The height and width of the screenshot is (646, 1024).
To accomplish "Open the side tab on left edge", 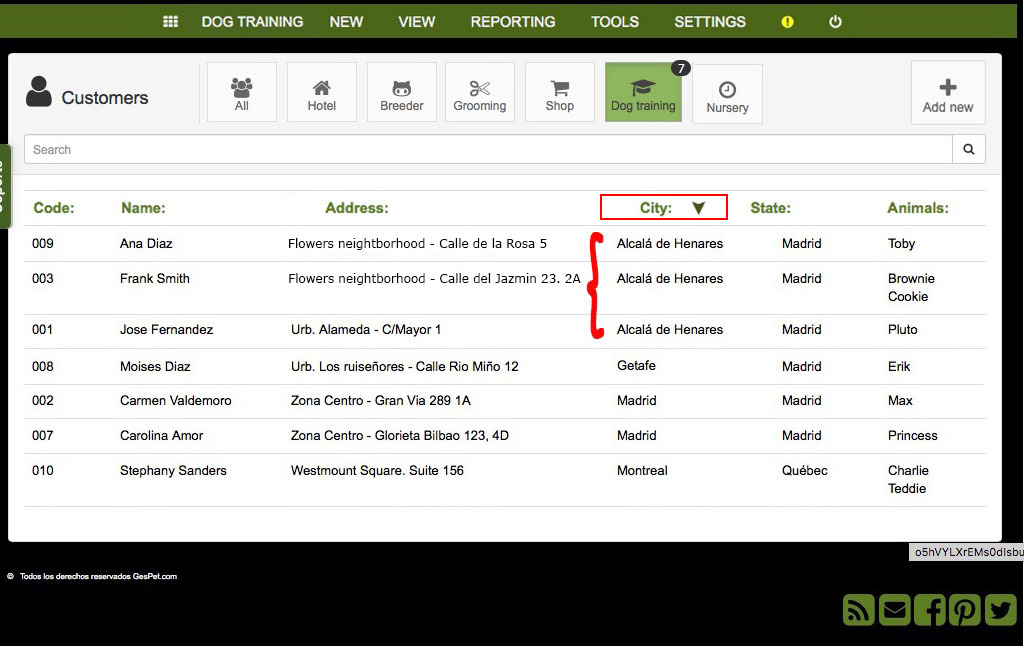I will [x=5, y=186].
